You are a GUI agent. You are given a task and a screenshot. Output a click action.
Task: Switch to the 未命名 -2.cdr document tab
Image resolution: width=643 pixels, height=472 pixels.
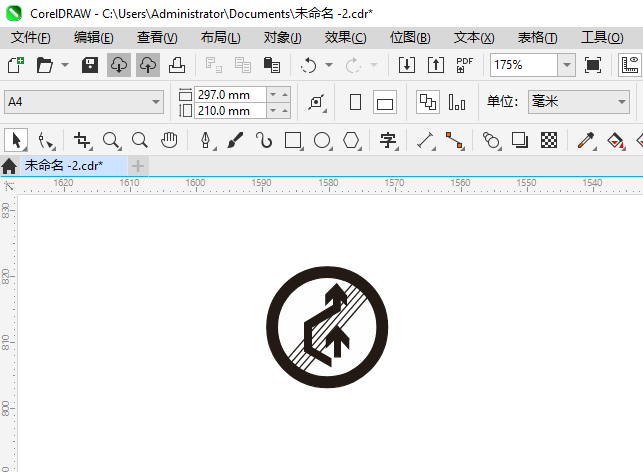click(74, 166)
